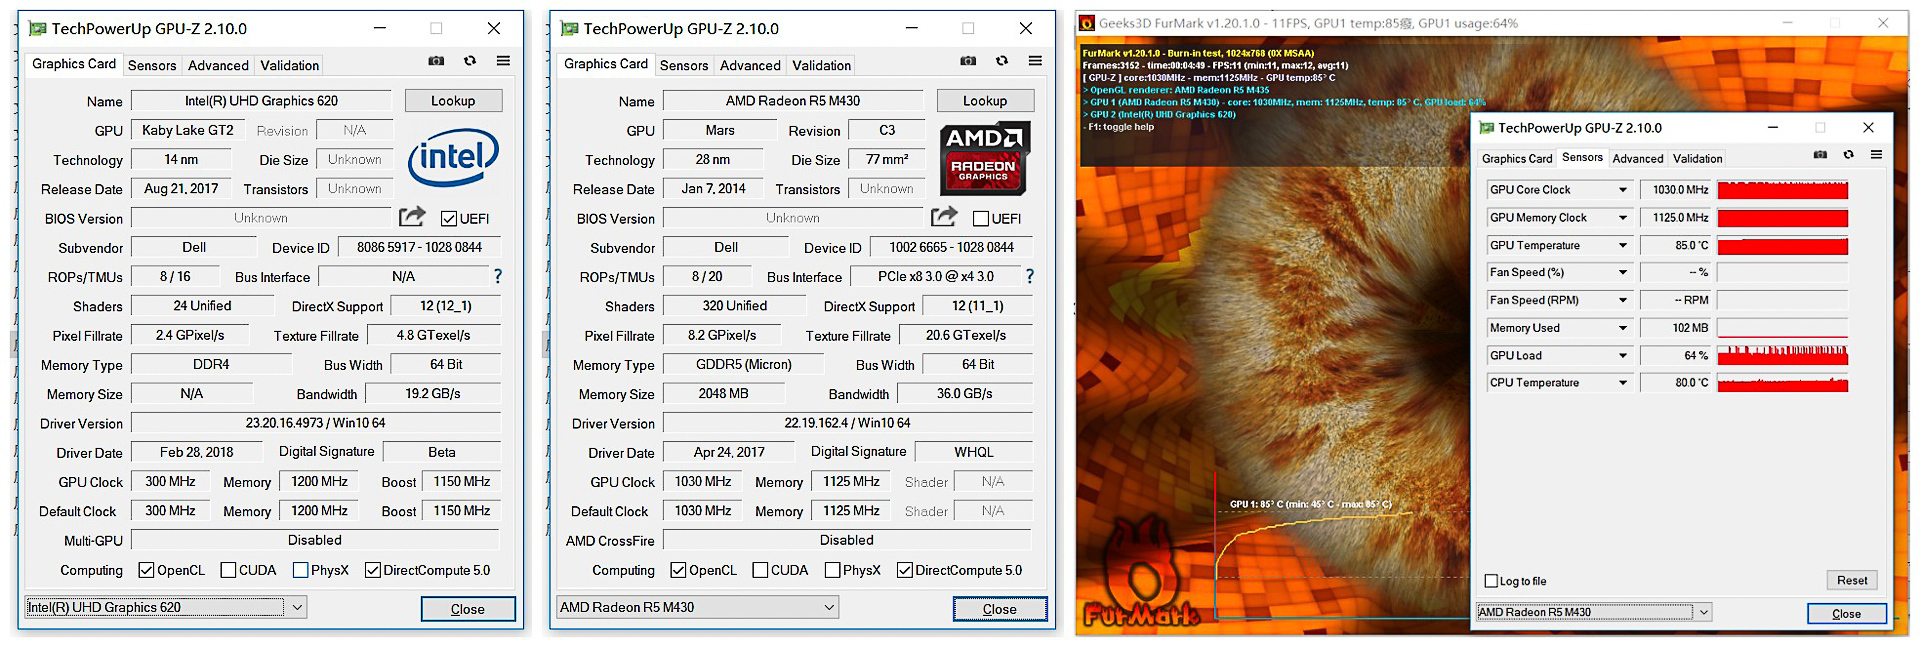The width and height of the screenshot is (1920, 647).
Task: Click BIOS export share icon in Intel window
Action: pyautogui.click(x=412, y=216)
